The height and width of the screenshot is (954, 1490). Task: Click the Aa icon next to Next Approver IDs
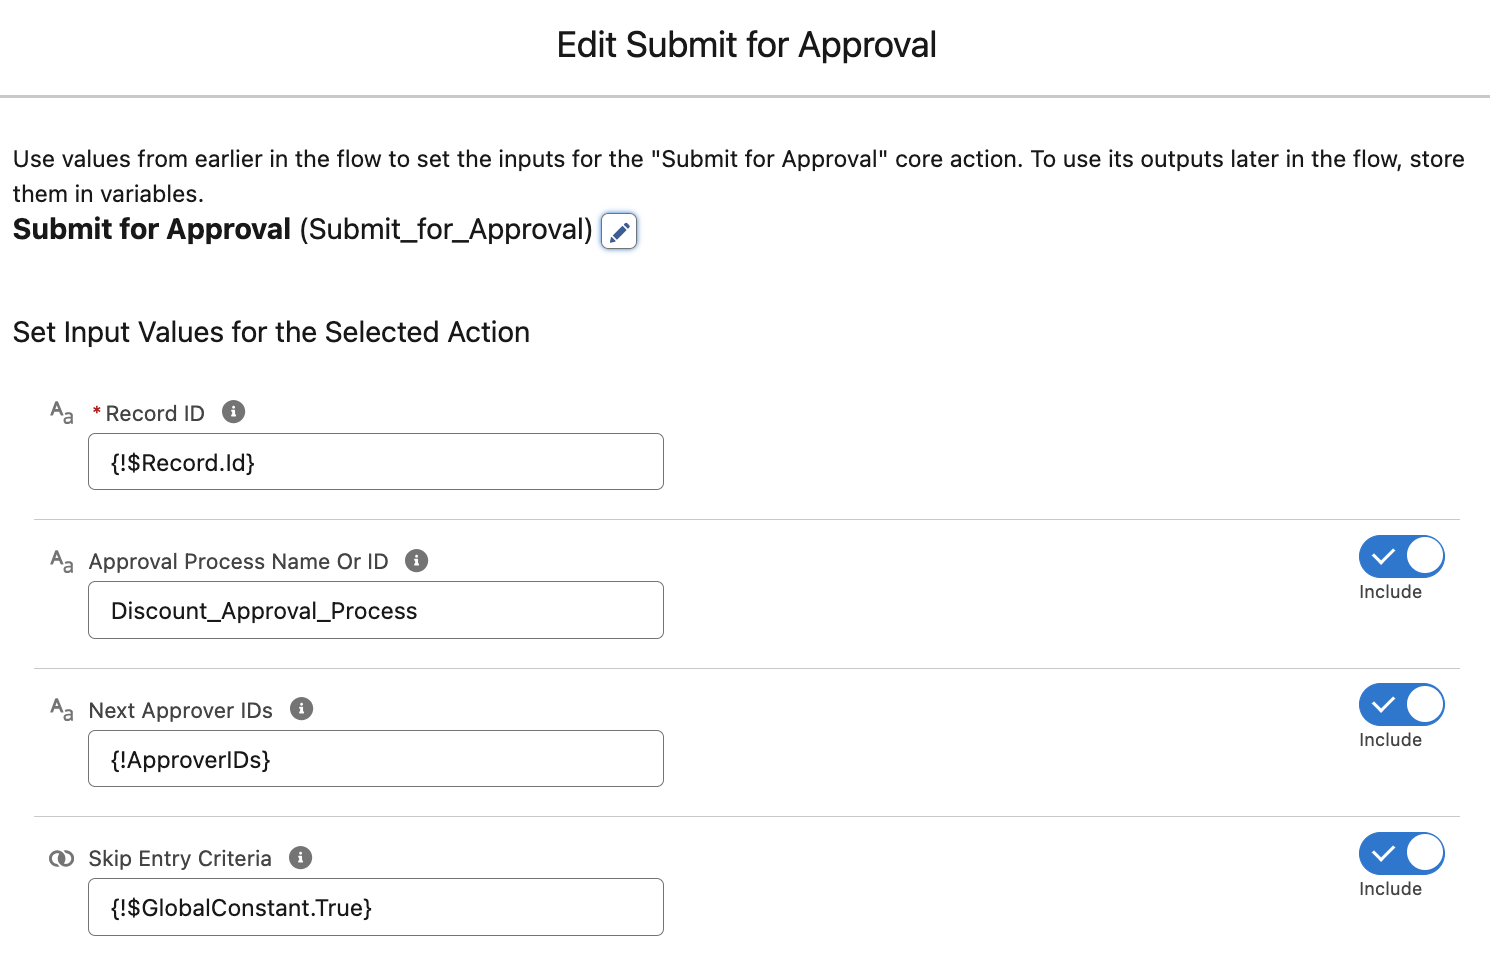pos(61,709)
